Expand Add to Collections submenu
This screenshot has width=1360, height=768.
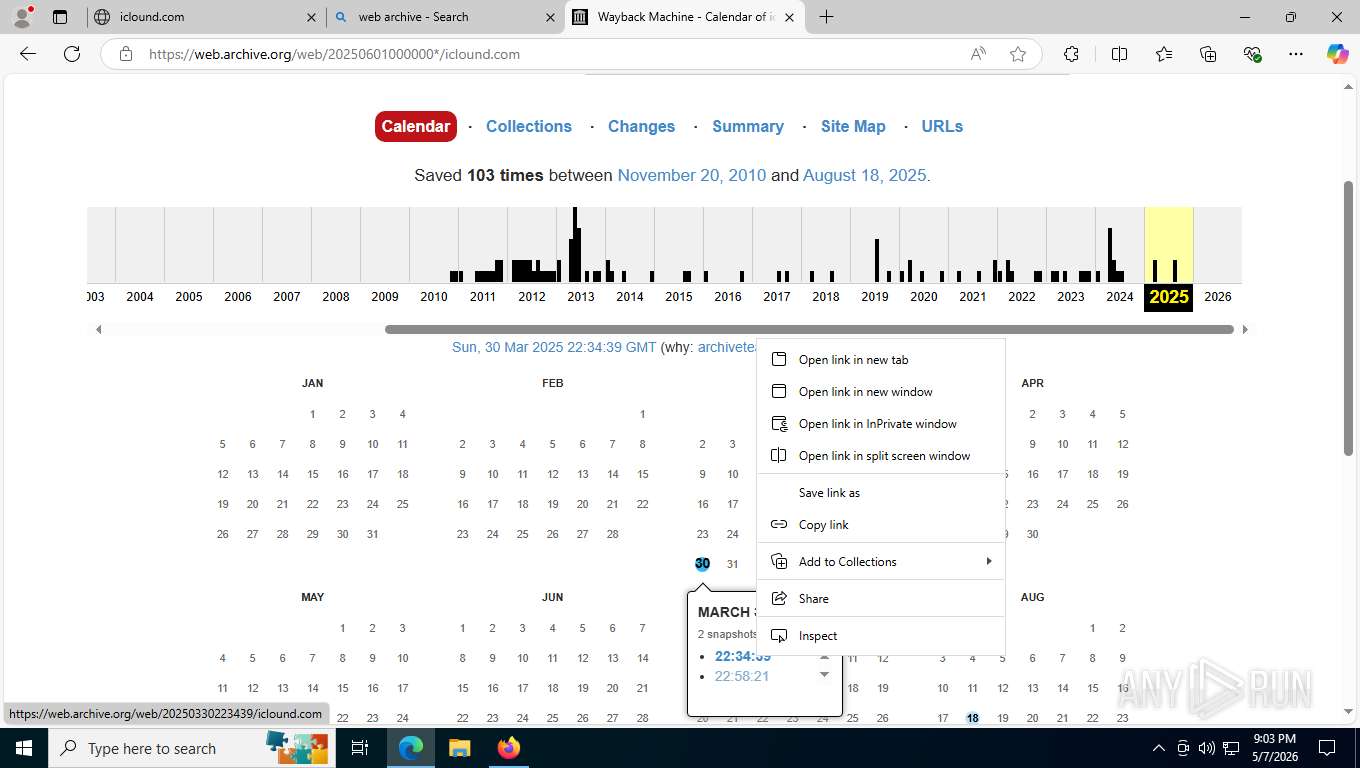coord(881,562)
